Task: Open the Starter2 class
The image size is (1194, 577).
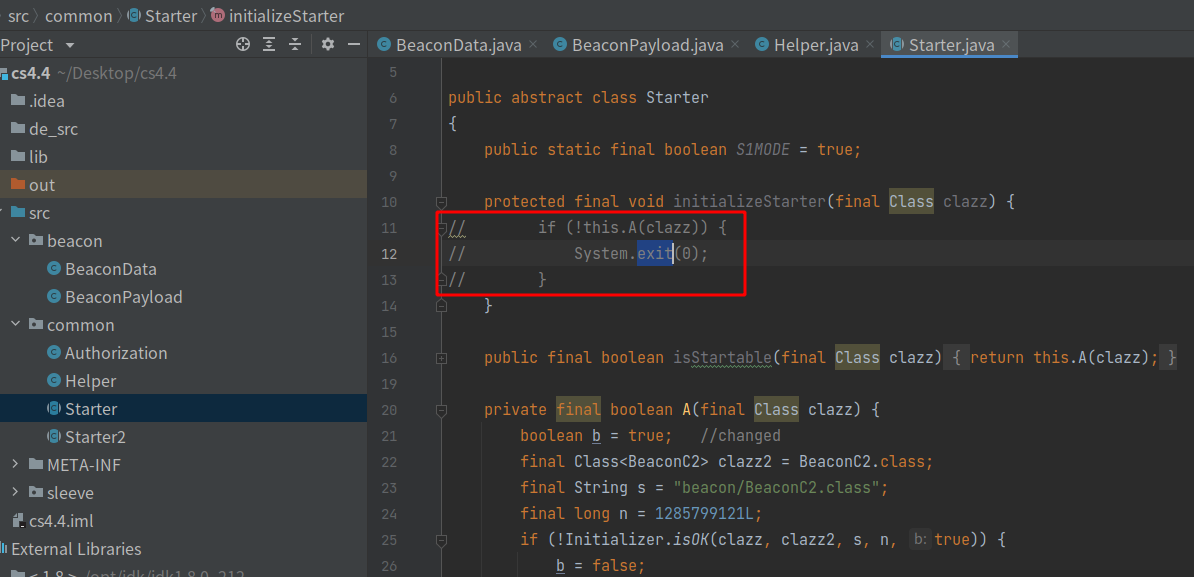Action: click(x=95, y=437)
